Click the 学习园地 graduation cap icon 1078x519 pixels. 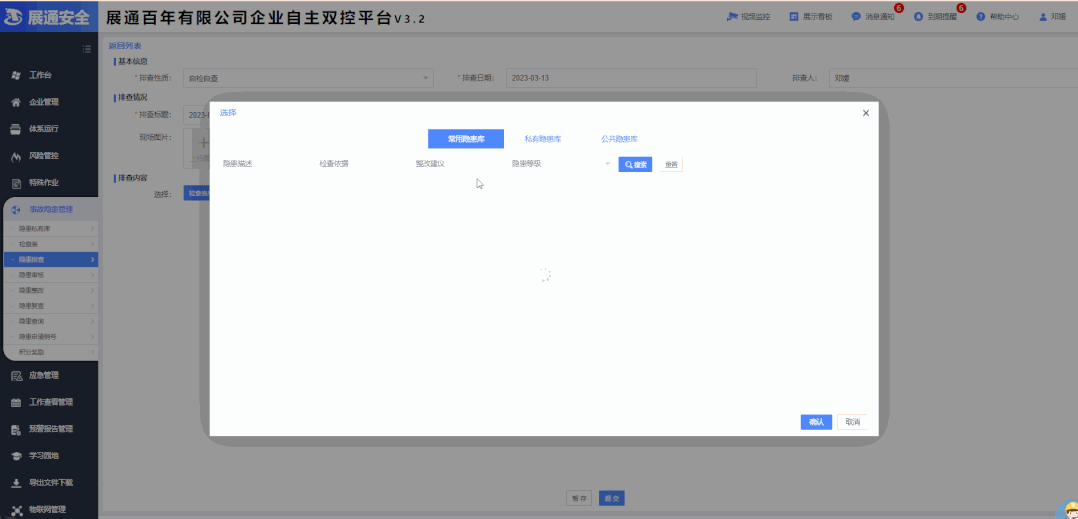tap(16, 456)
